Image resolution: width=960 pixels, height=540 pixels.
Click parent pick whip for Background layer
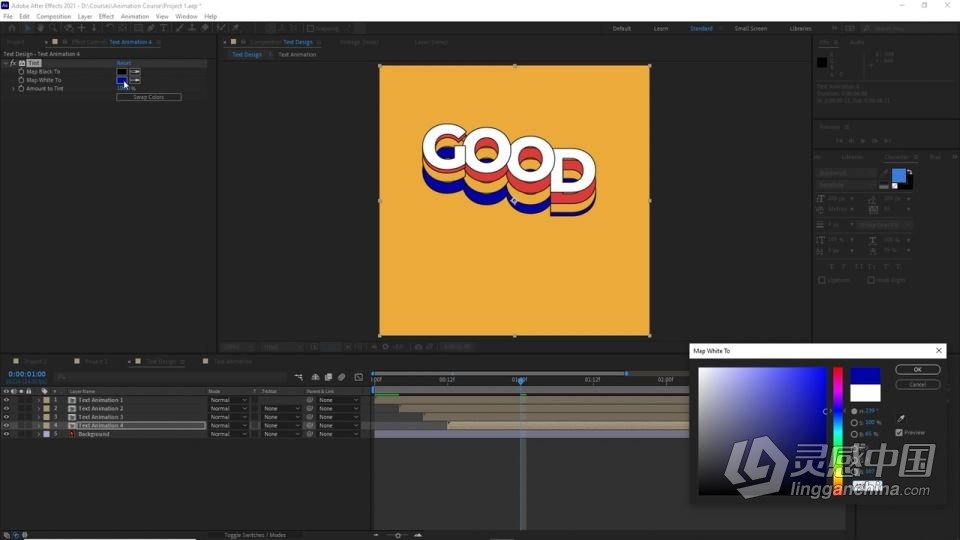tap(310, 434)
